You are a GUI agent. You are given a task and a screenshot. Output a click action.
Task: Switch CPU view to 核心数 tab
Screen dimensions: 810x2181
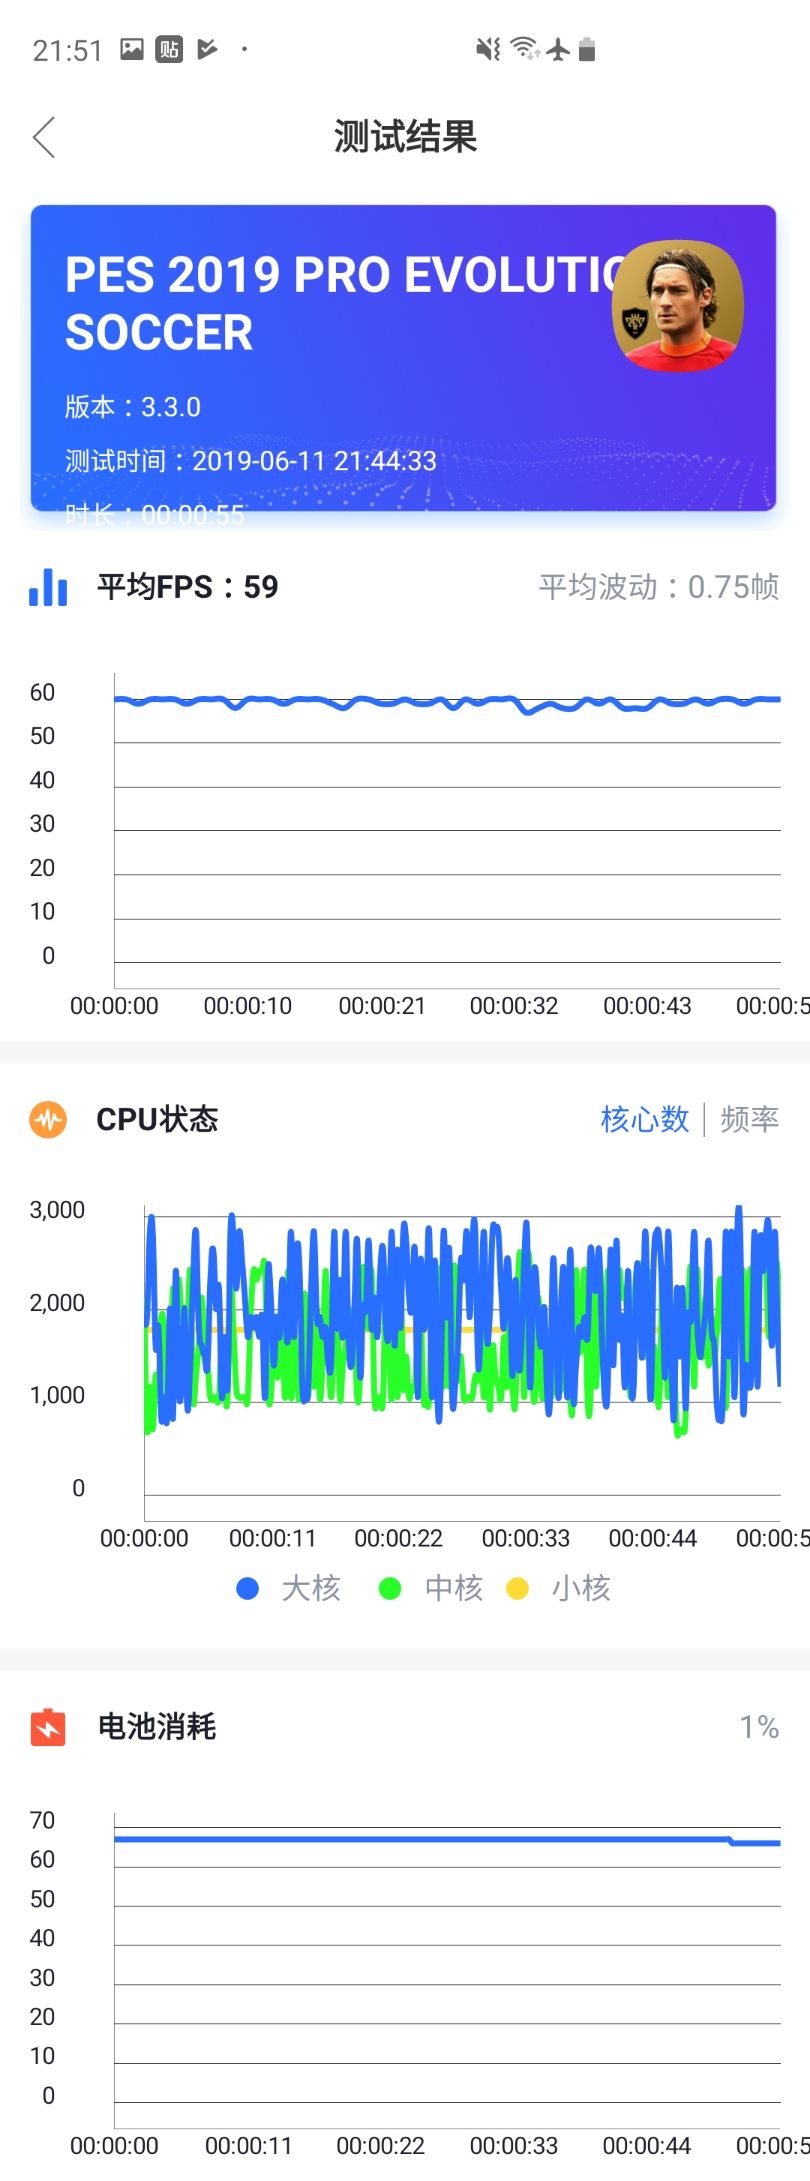click(645, 1119)
